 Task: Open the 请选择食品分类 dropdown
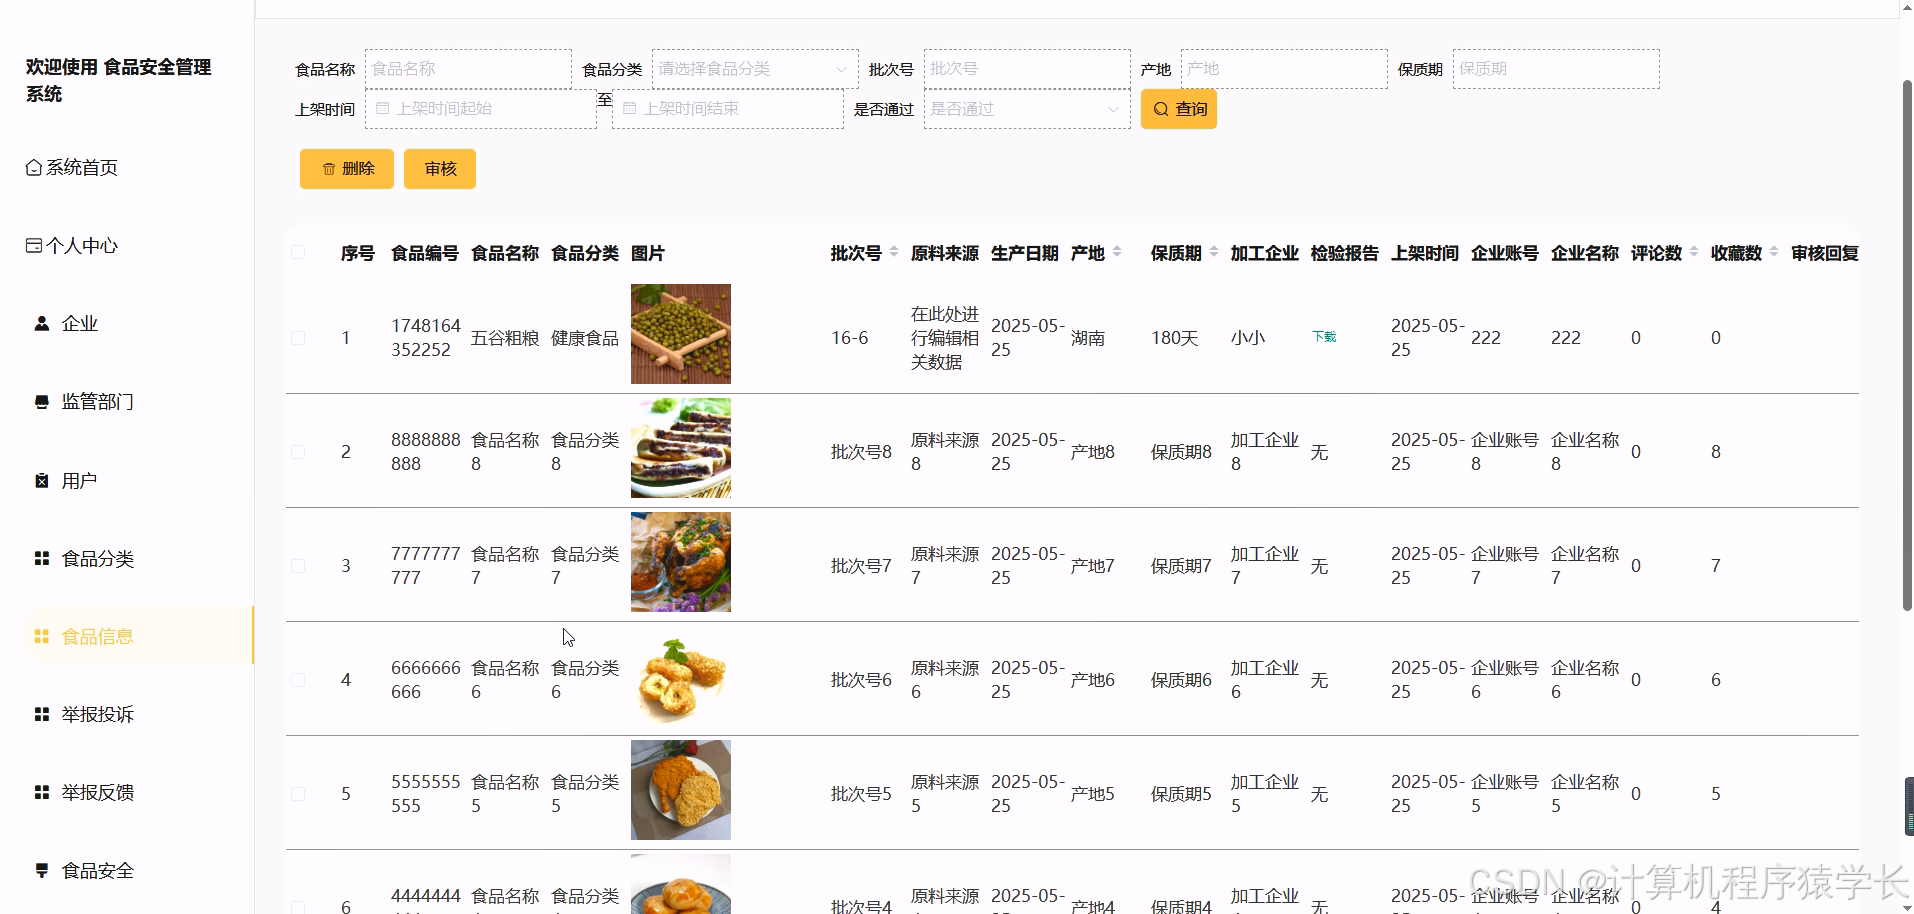[x=753, y=69]
